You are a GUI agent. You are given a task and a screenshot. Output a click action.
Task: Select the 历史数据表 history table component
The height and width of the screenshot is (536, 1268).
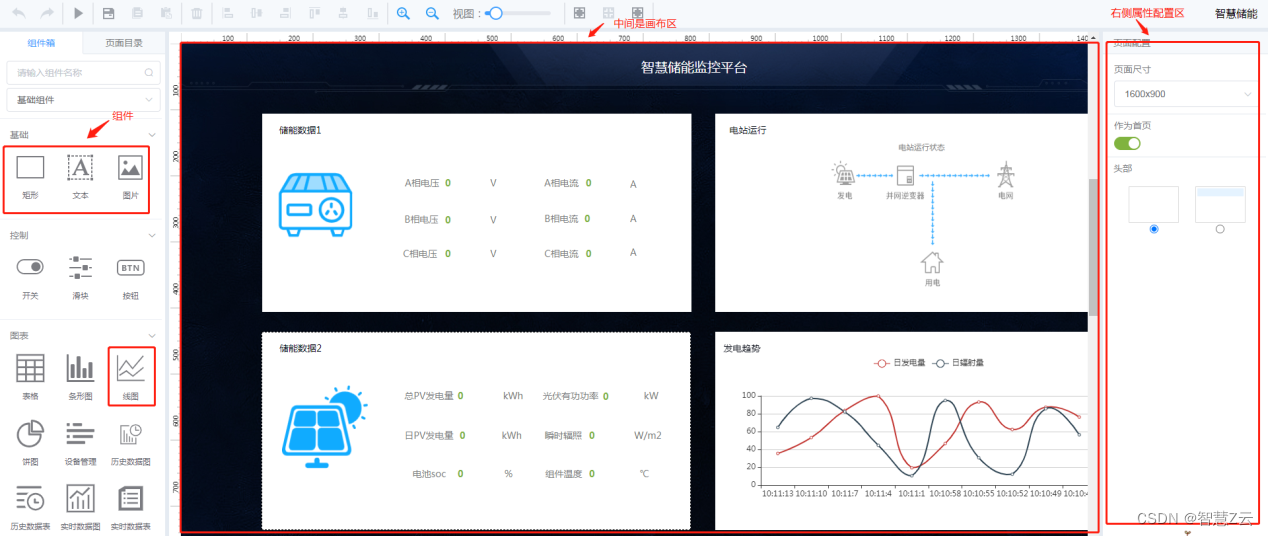(x=30, y=506)
